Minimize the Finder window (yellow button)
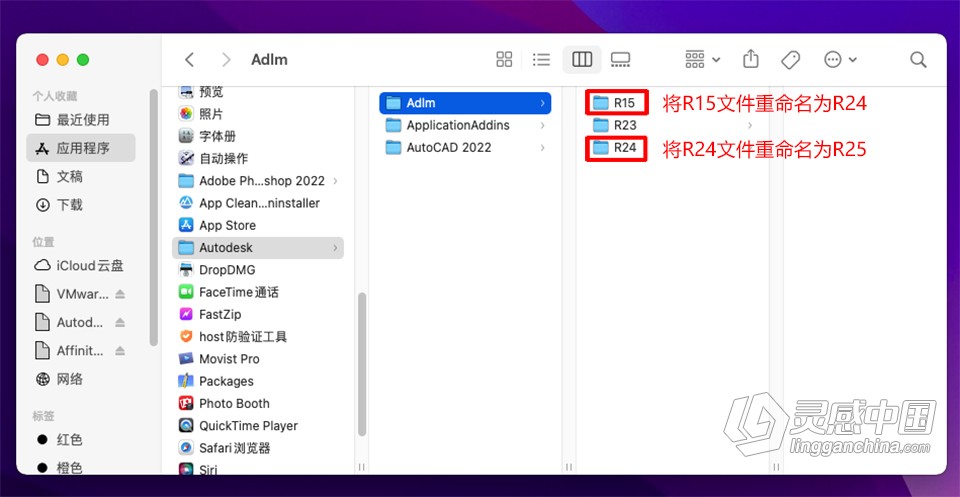The image size is (960, 497). (62, 59)
